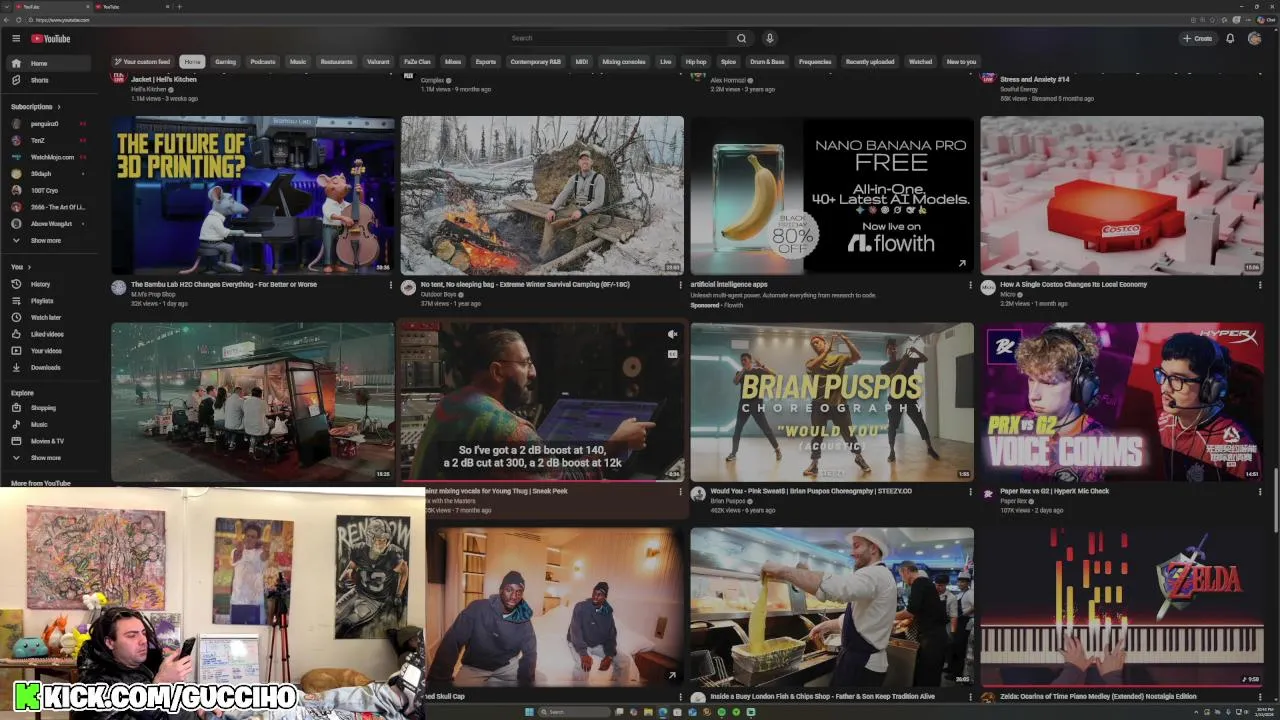This screenshot has height=720, width=1280.
Task: Click the Create button
Action: 1197,38
